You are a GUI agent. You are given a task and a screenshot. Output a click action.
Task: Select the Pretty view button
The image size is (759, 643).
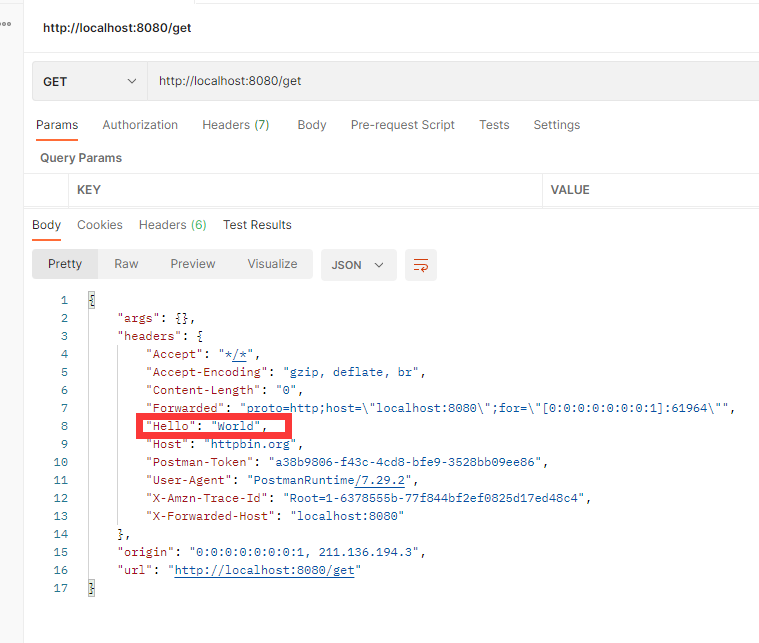point(65,264)
